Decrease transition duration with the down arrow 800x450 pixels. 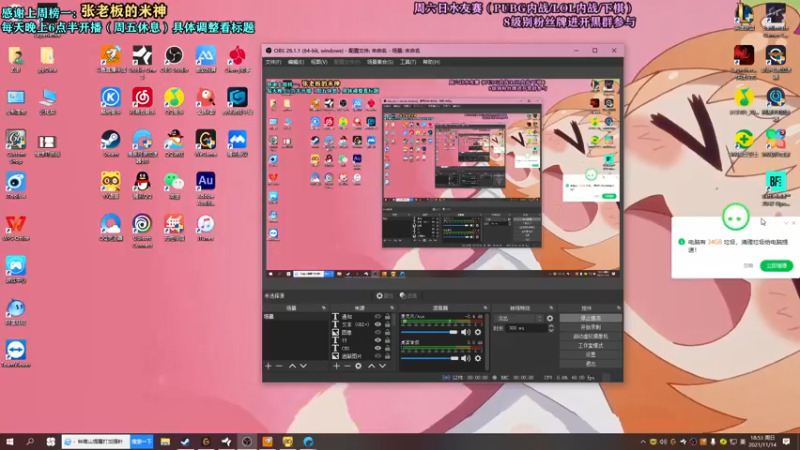[551, 331]
